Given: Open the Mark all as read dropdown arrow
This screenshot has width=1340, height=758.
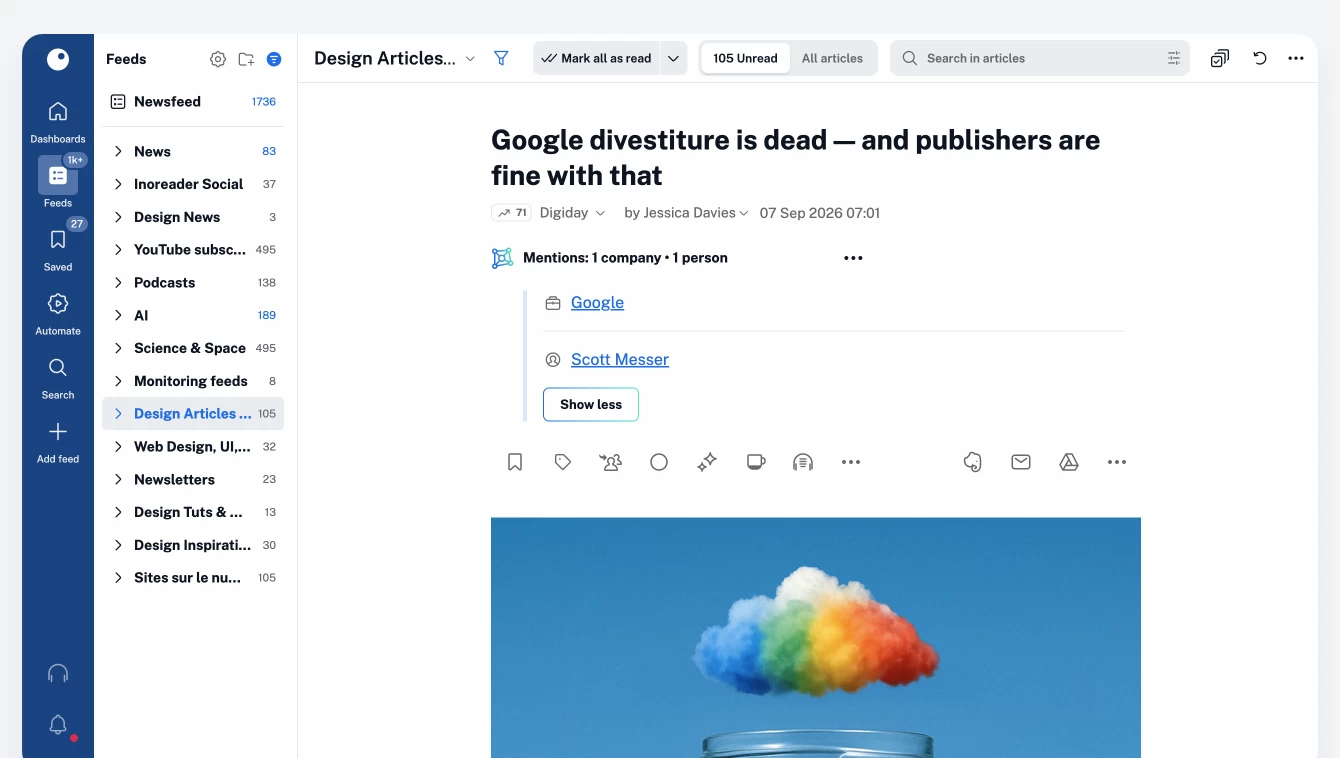Looking at the screenshot, I should point(674,58).
